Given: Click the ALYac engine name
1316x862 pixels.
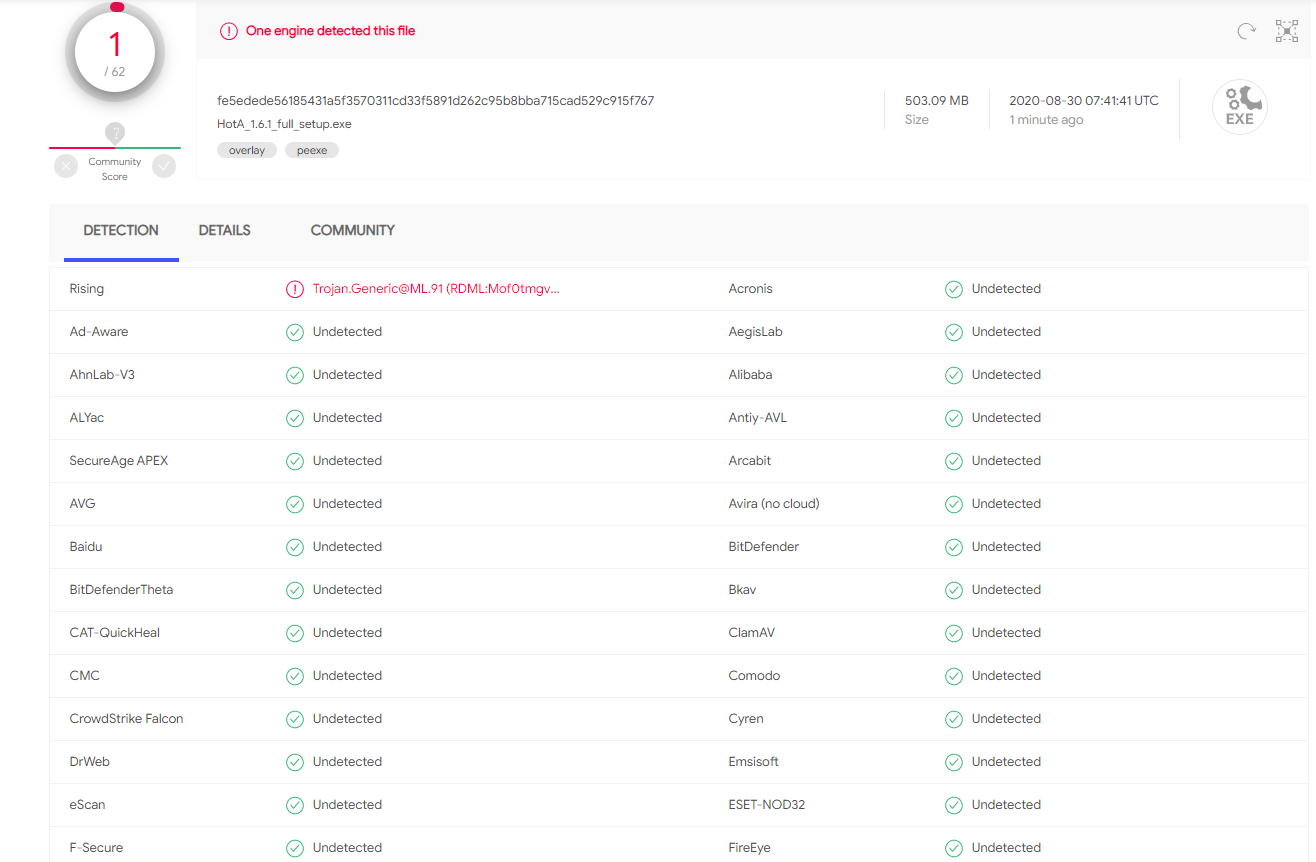Looking at the screenshot, I should (x=87, y=418).
